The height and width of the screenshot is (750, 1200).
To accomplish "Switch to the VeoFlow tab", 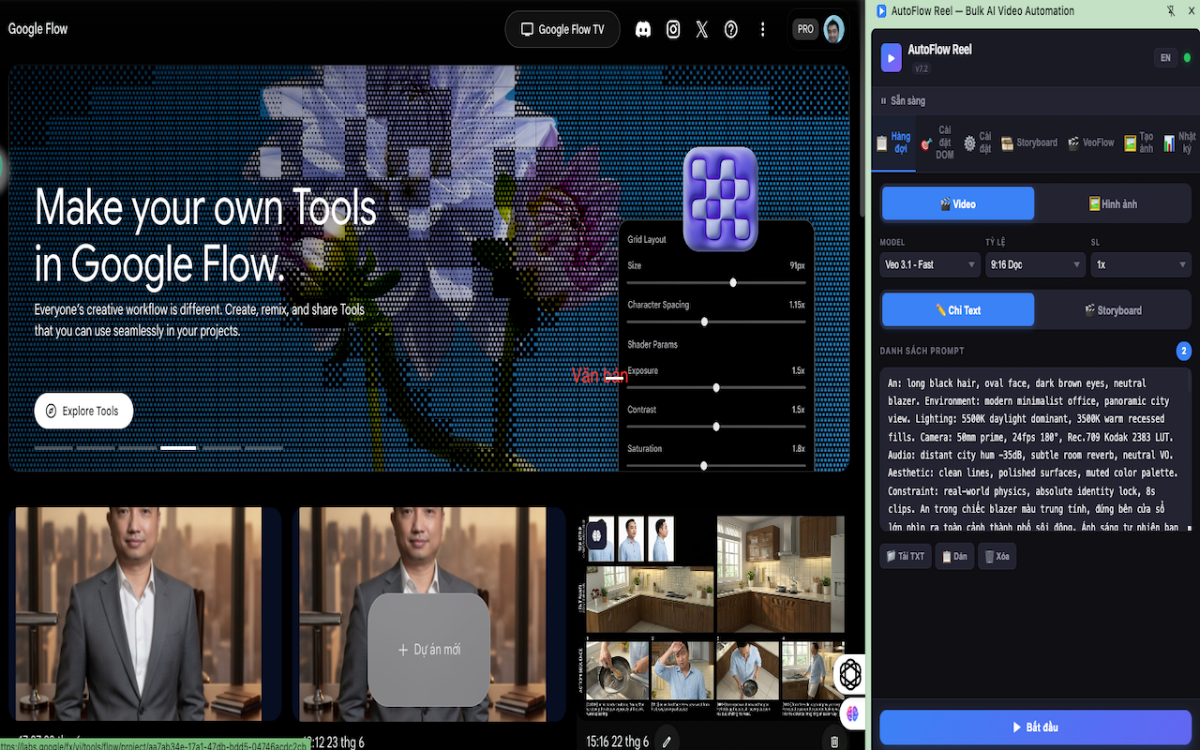I will (1091, 143).
